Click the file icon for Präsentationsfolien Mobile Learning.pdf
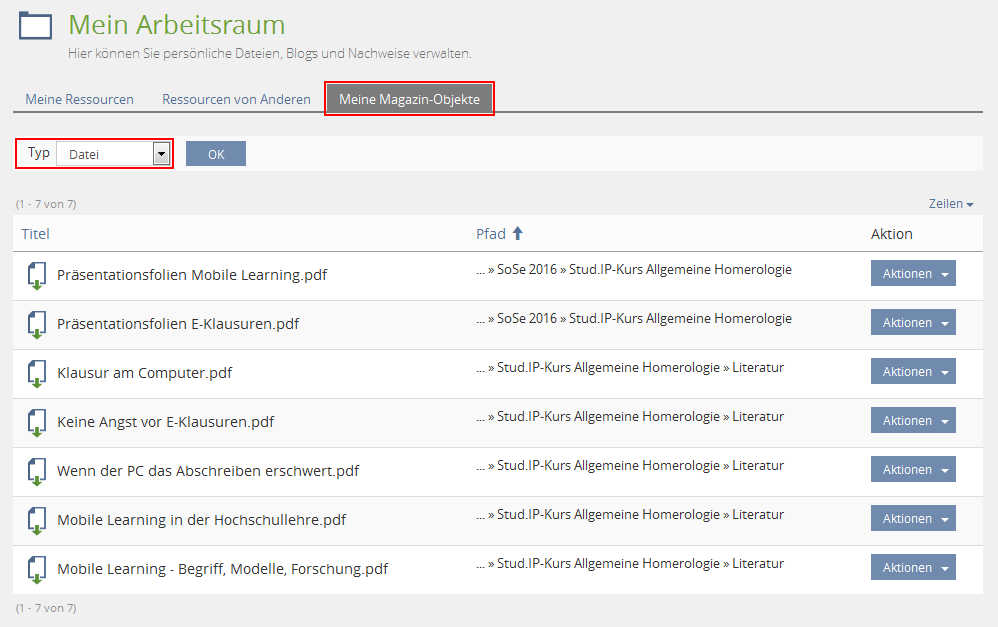Screen dimensions: 998x627 click(x=36, y=275)
